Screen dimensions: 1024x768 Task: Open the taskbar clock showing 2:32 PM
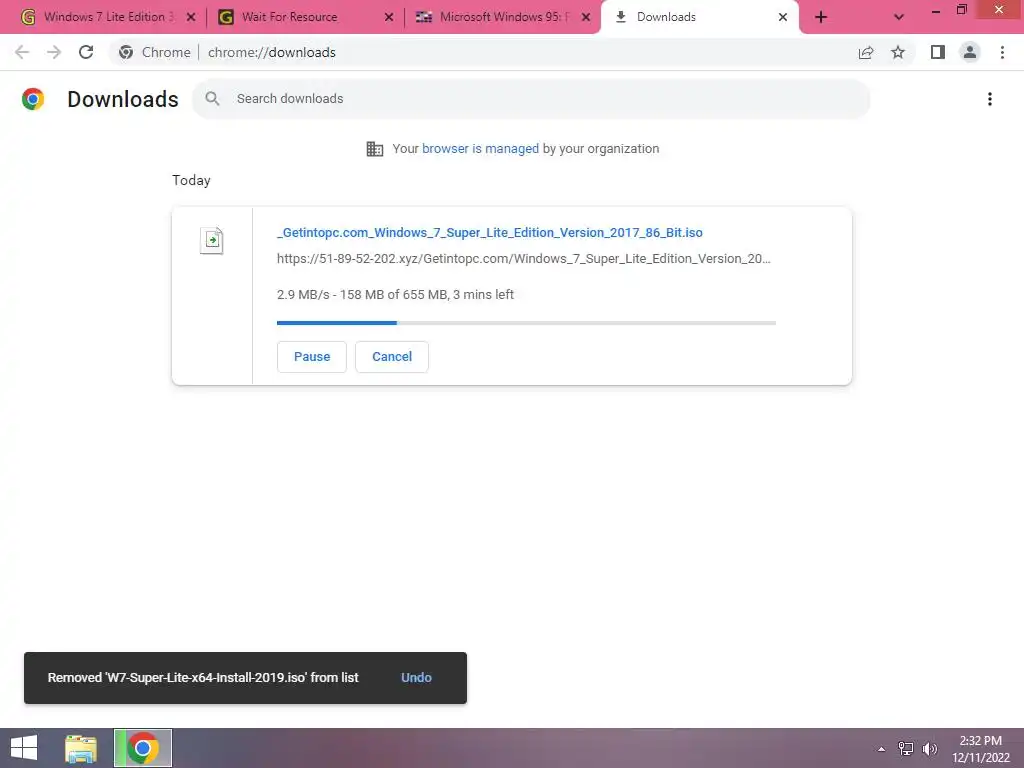[x=980, y=749]
